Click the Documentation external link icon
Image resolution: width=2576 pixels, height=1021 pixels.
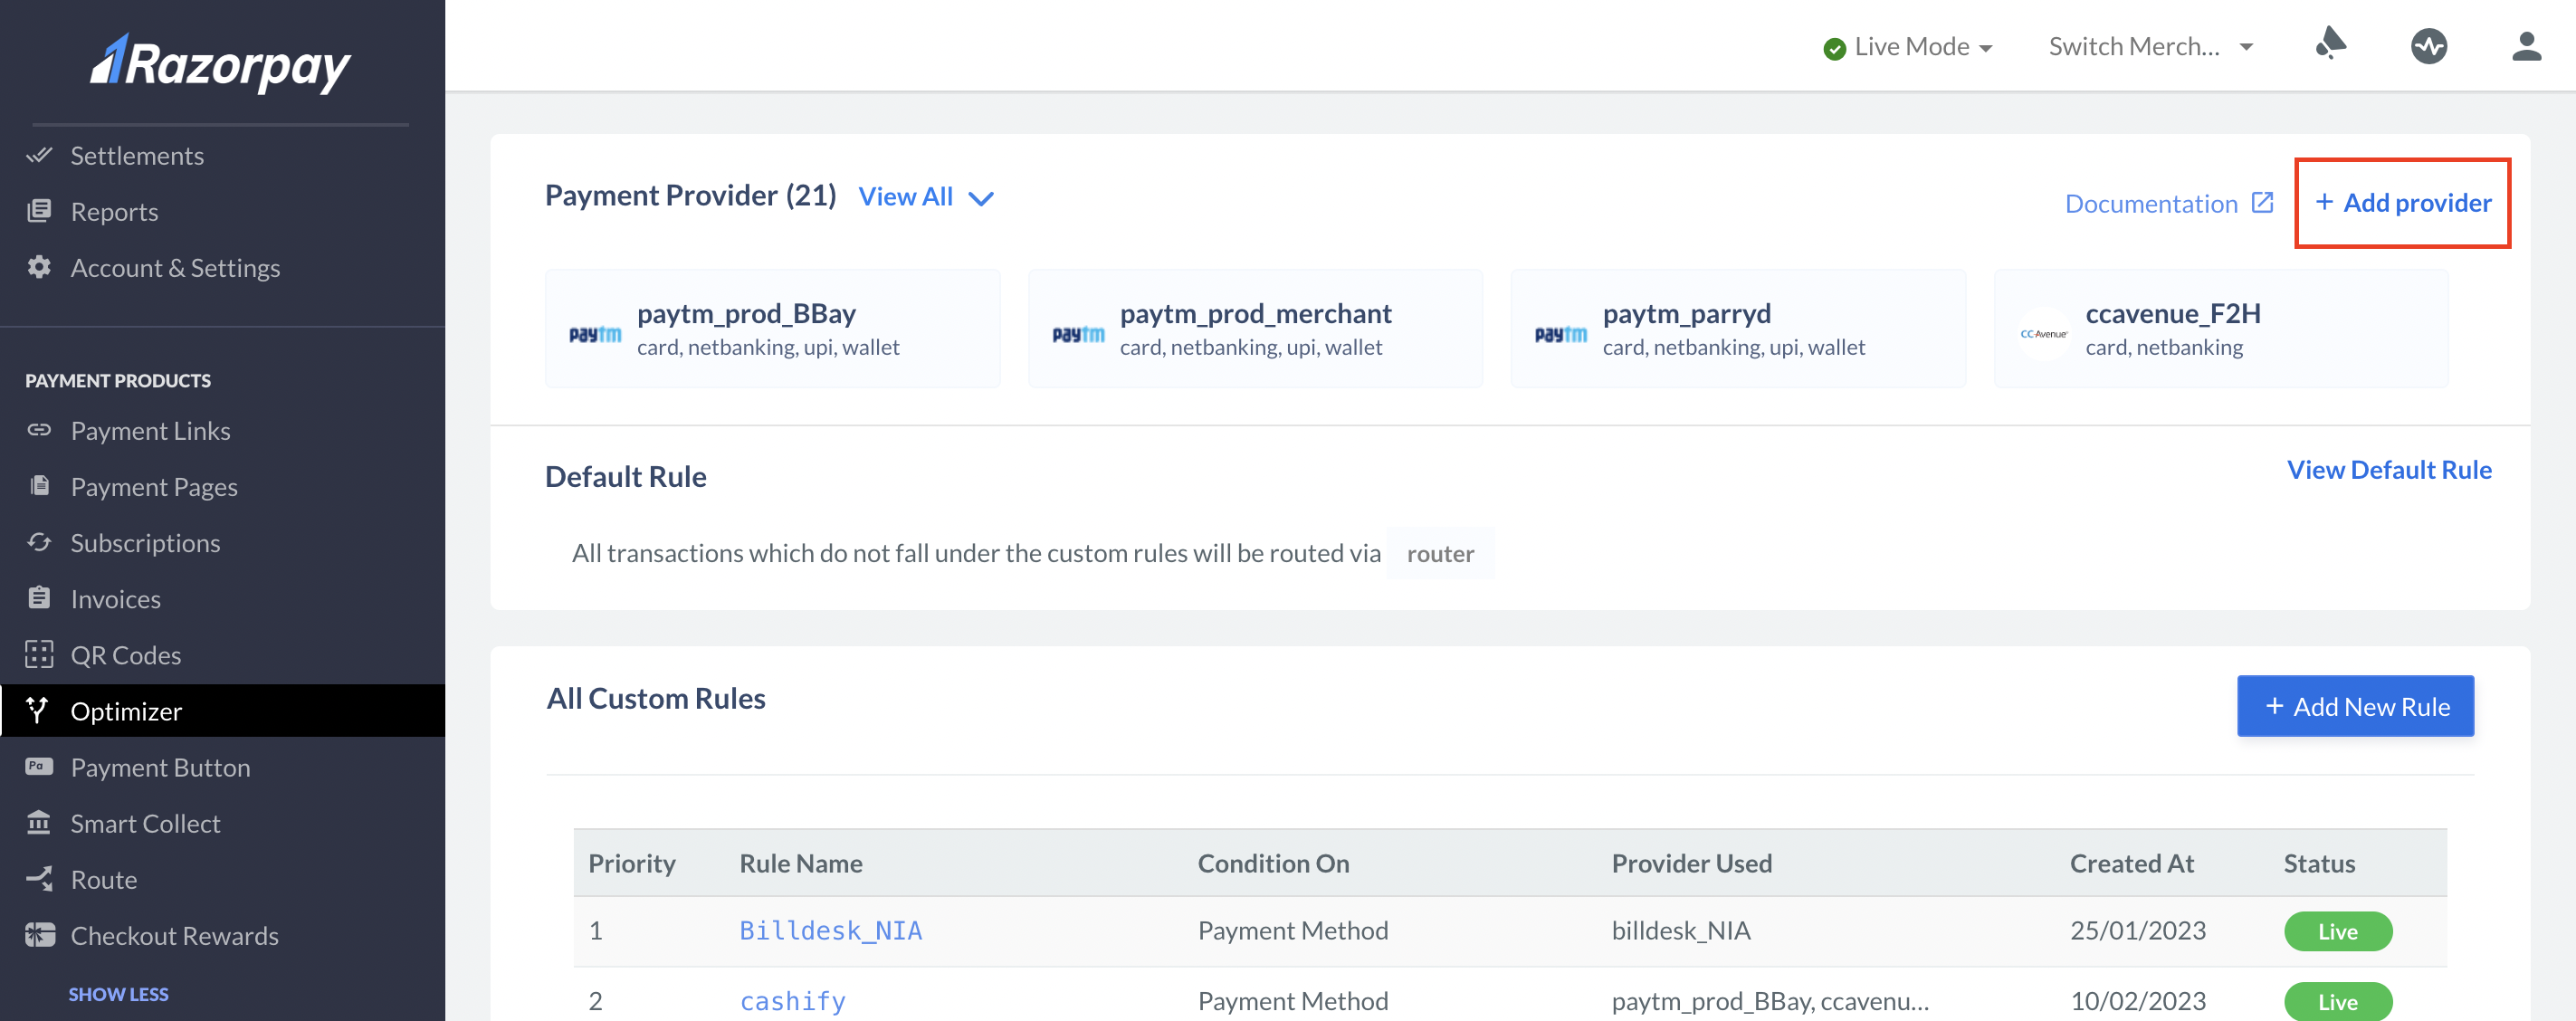2263,202
